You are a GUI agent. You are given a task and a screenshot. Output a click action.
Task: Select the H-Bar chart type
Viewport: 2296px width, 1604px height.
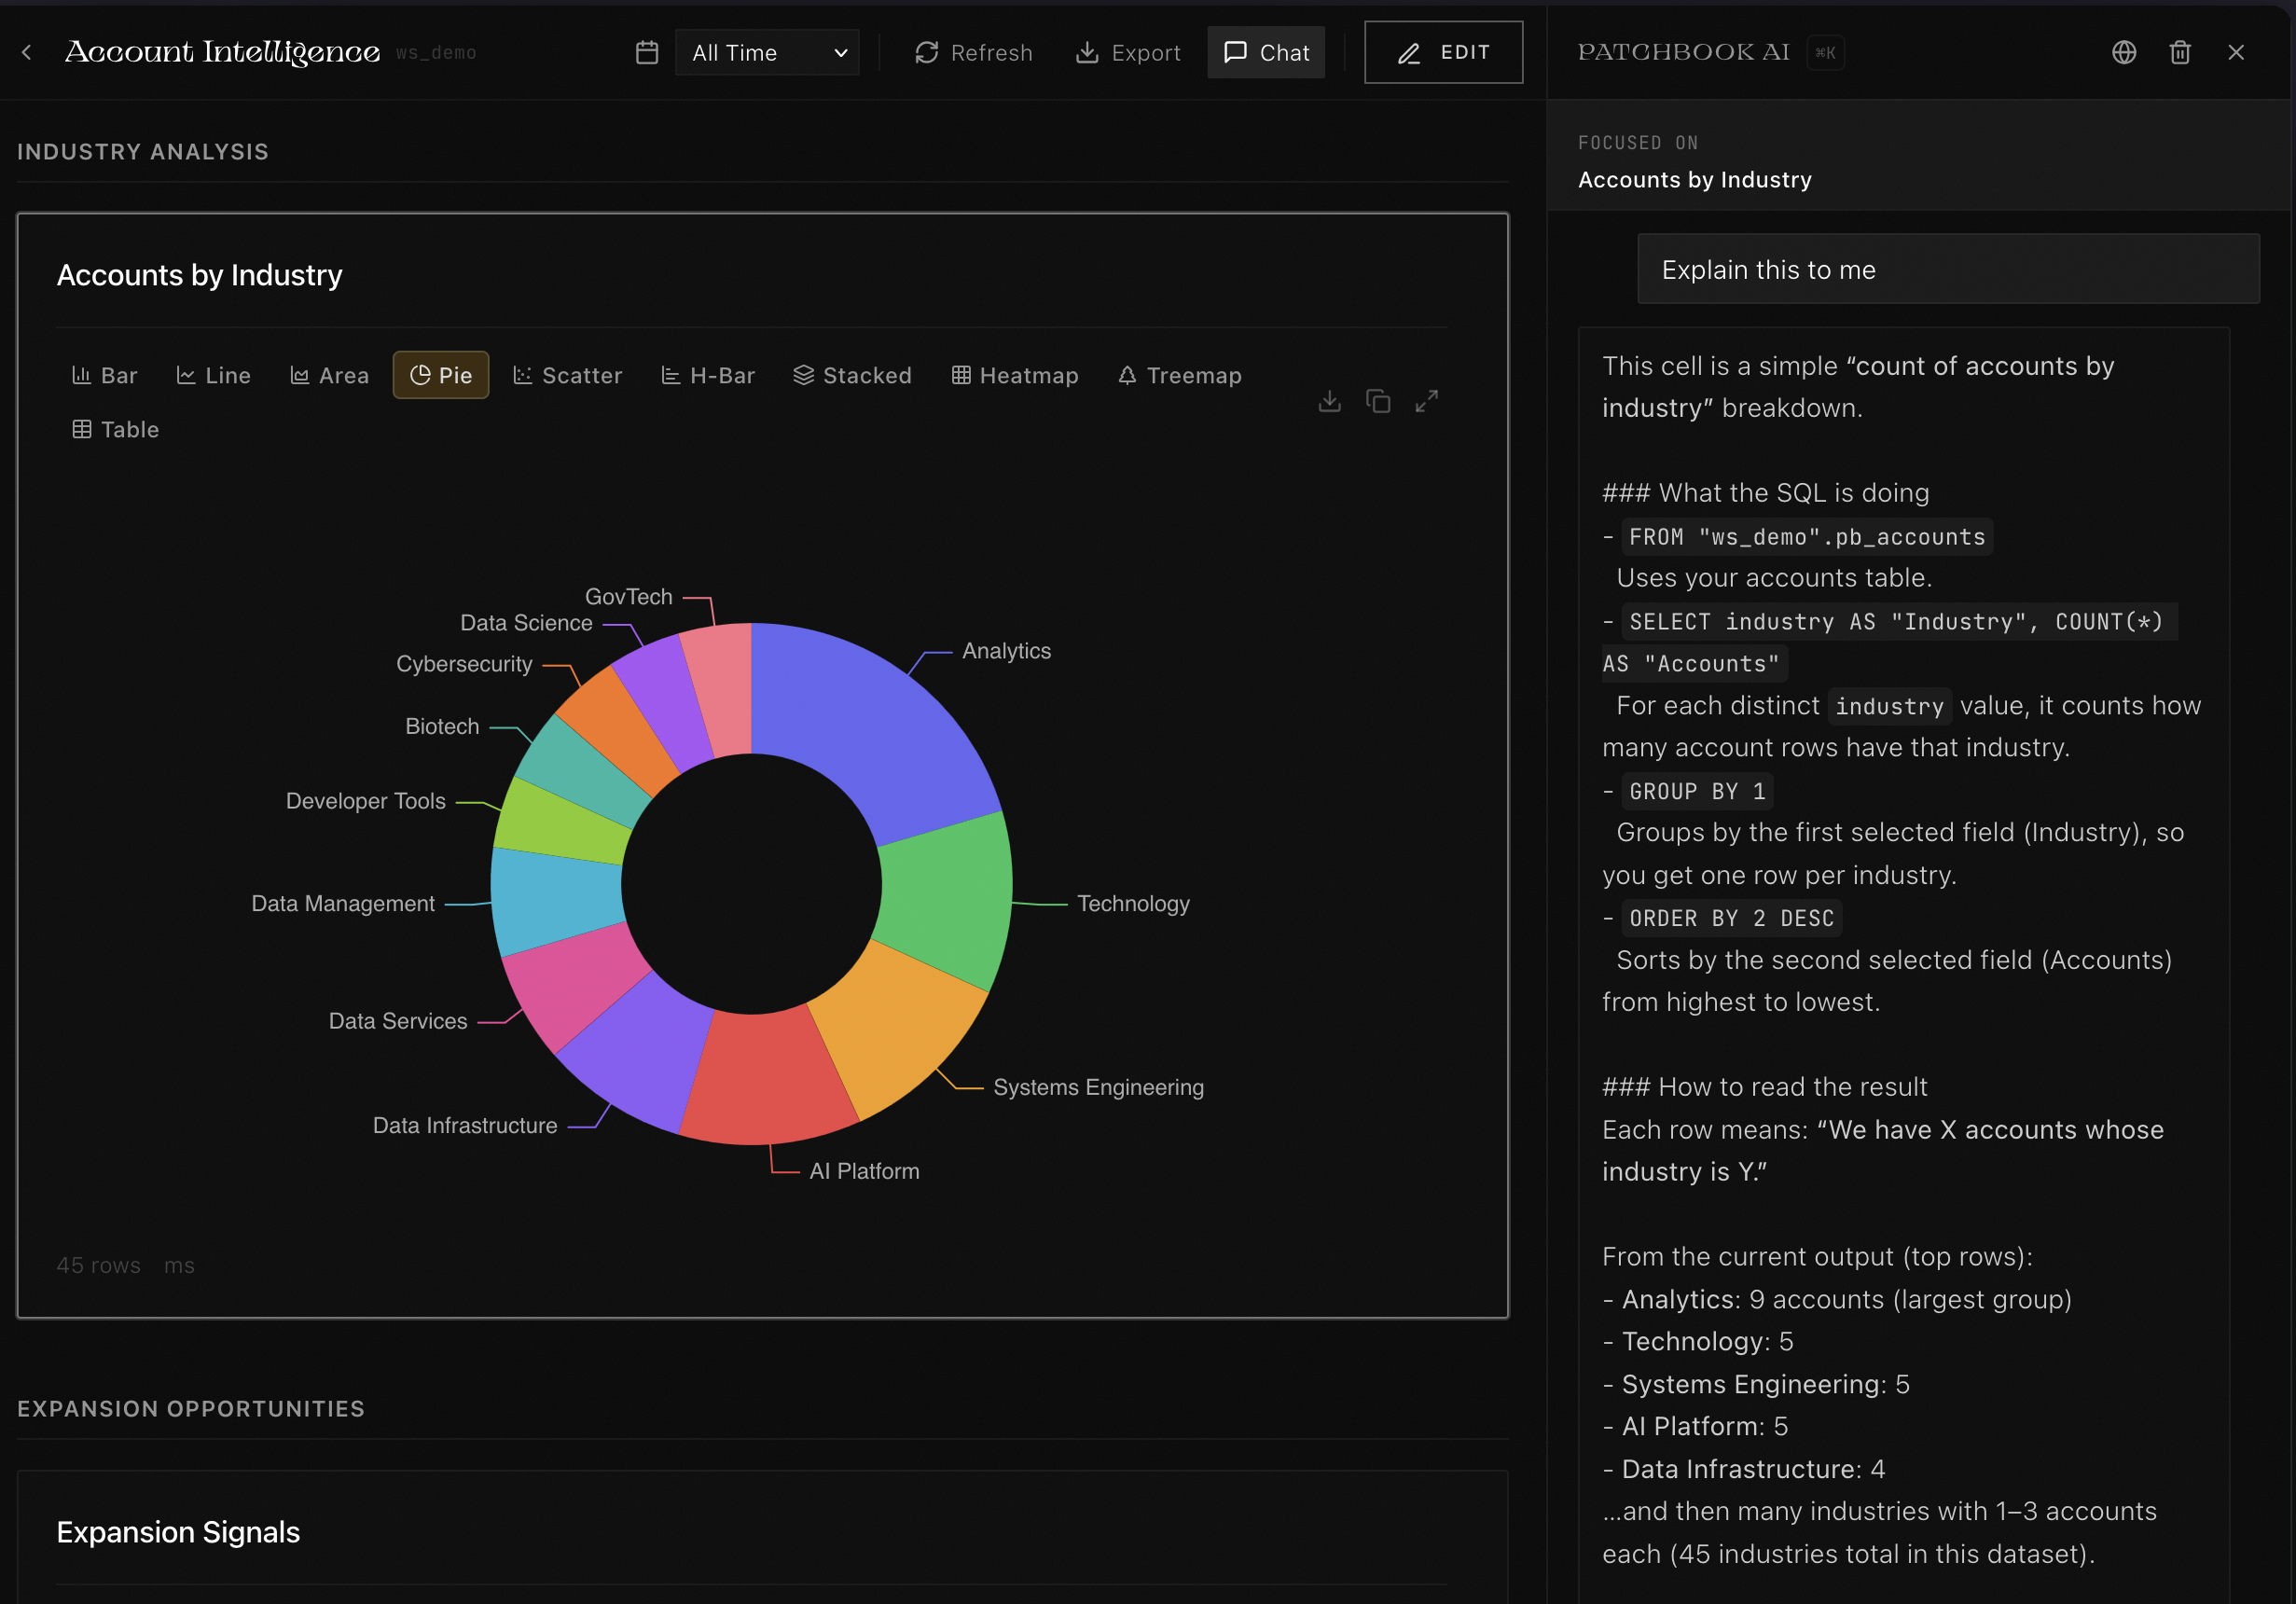(708, 375)
